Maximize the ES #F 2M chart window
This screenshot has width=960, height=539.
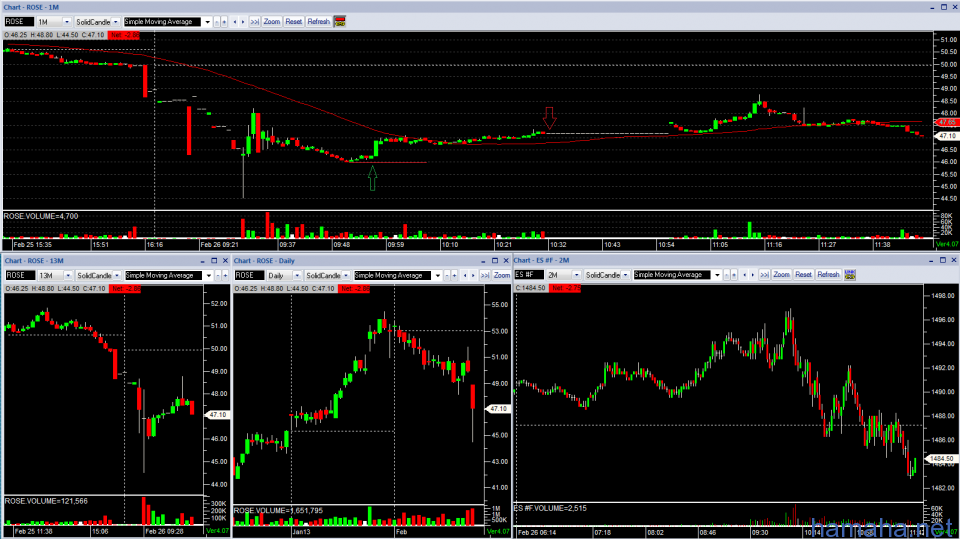(x=943, y=260)
